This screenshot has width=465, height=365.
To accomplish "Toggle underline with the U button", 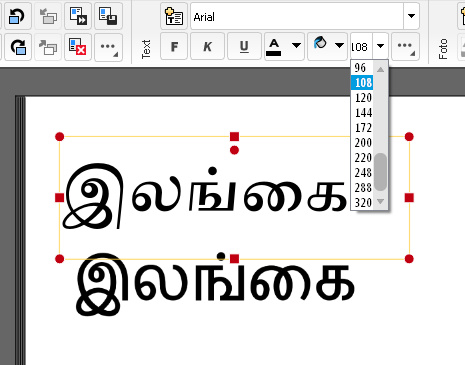I will coord(244,46).
